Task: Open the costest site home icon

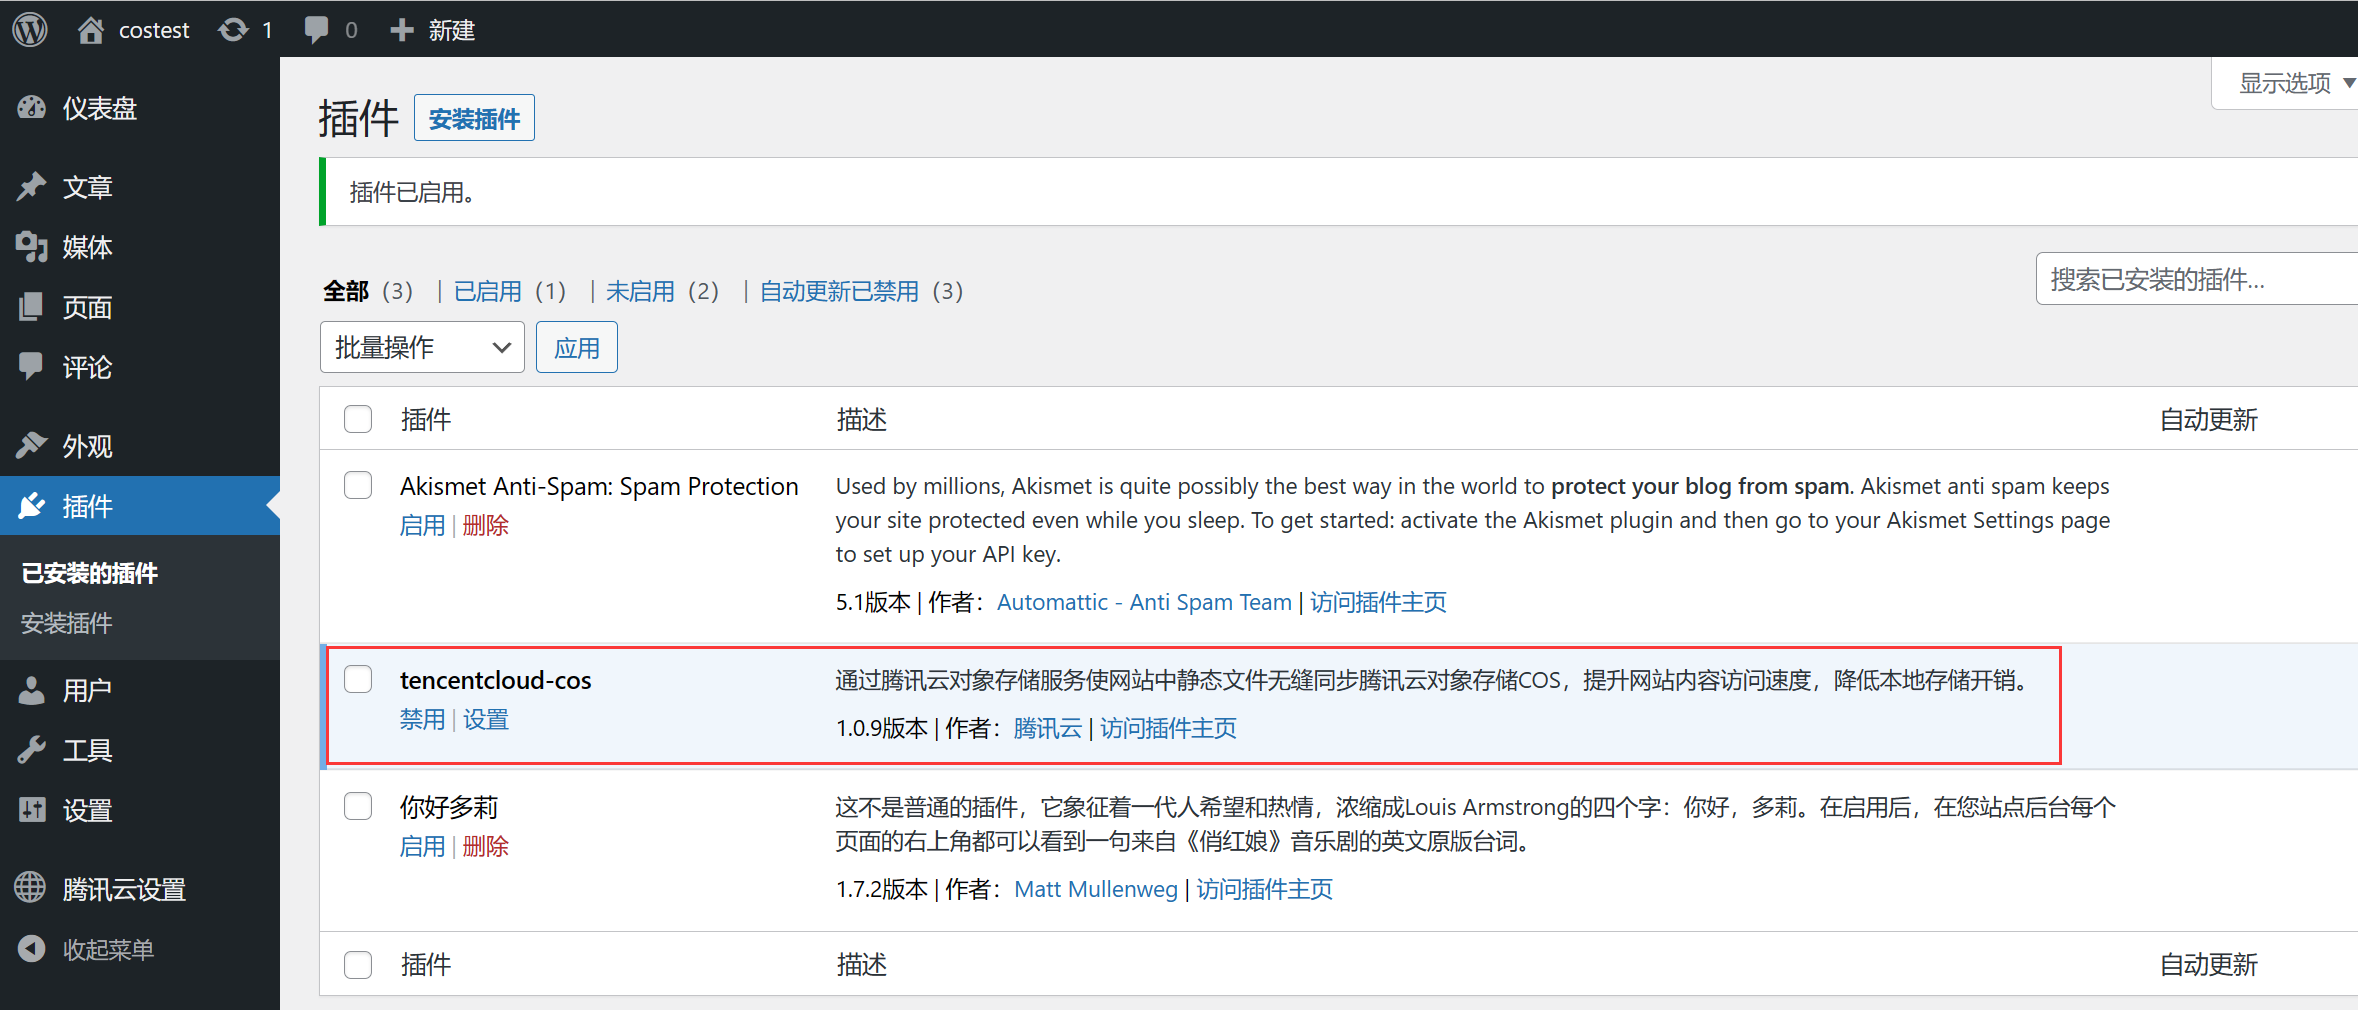Action: click(x=91, y=30)
